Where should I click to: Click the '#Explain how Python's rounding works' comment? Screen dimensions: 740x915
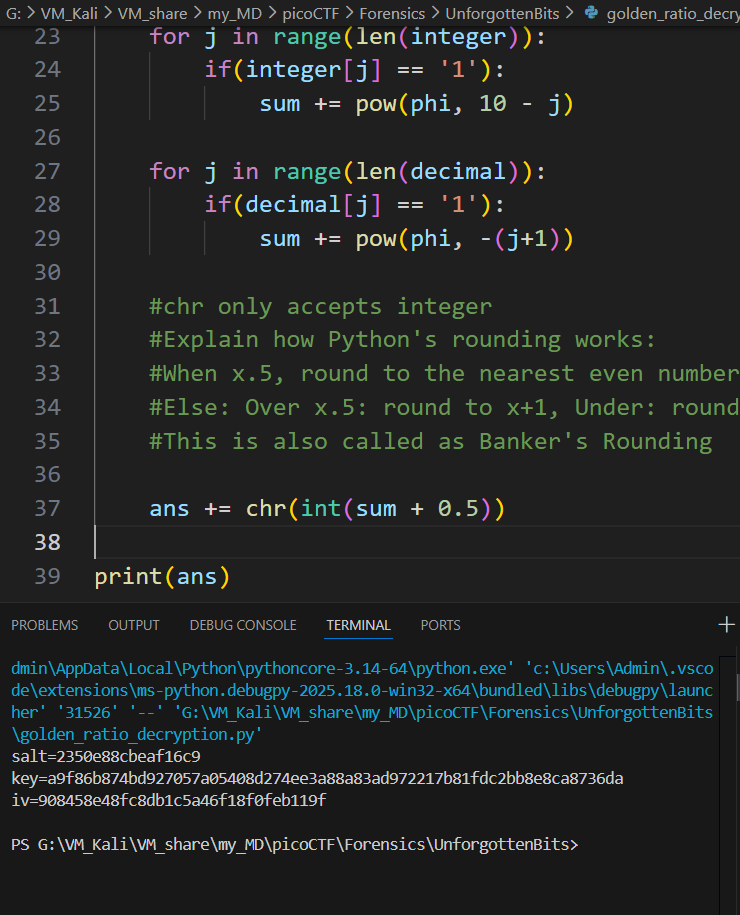pos(403,340)
